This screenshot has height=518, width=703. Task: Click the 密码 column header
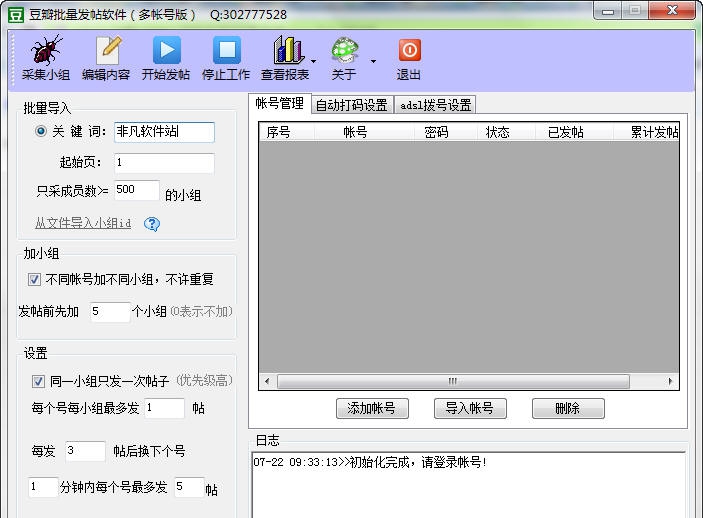(x=445, y=132)
